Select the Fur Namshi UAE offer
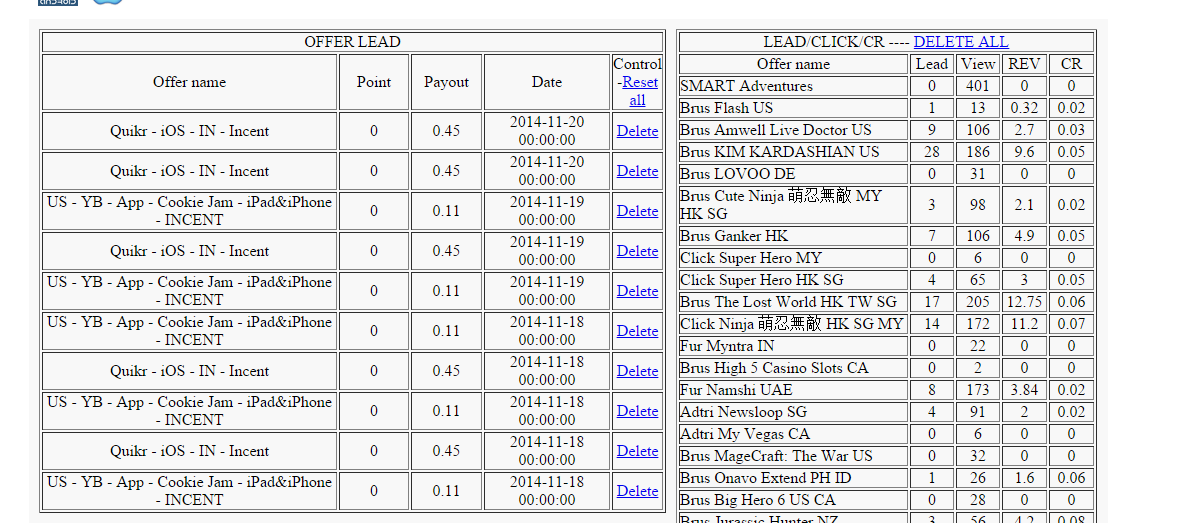This screenshot has height=523, width=1201. (736, 390)
